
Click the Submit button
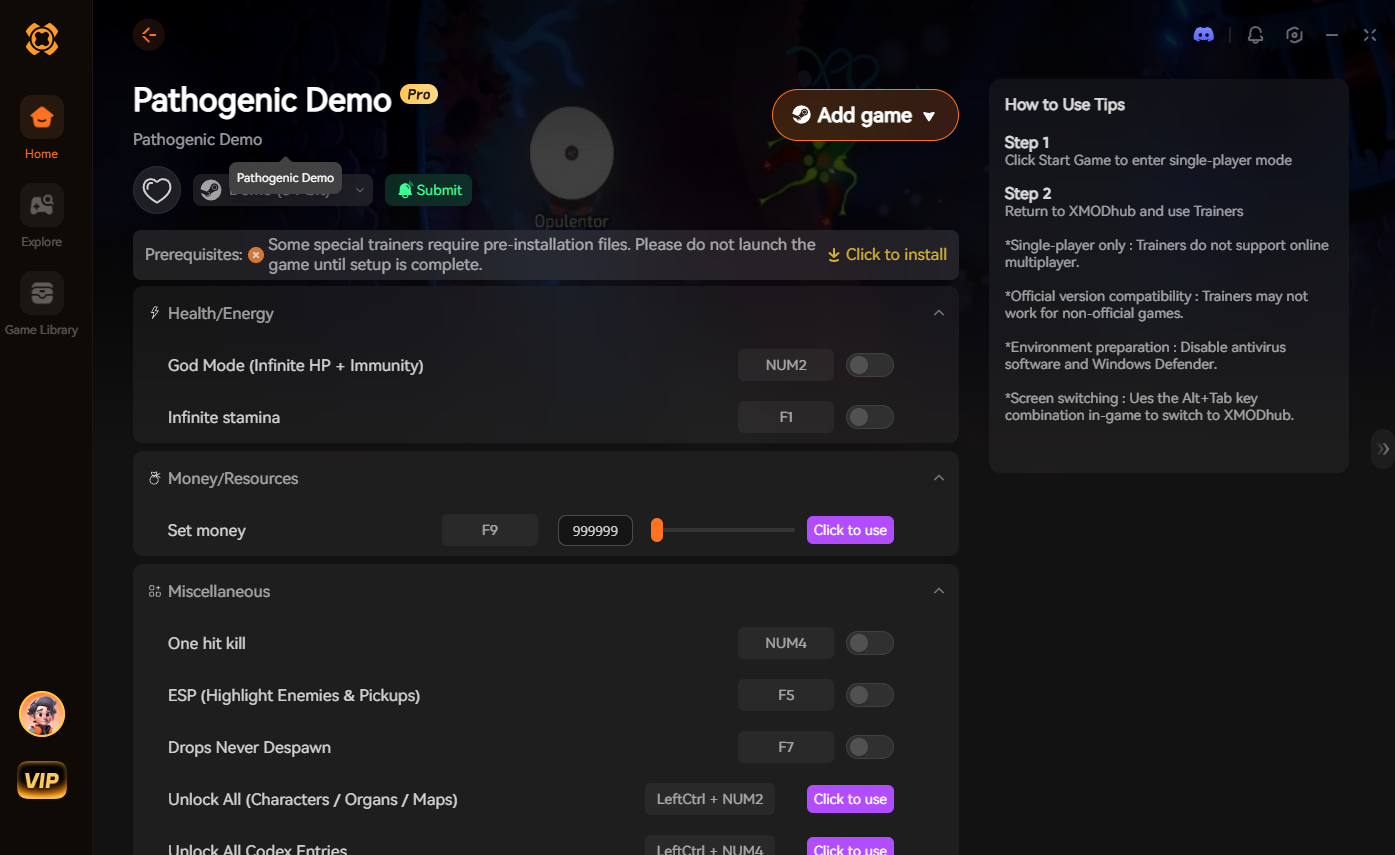pos(429,190)
